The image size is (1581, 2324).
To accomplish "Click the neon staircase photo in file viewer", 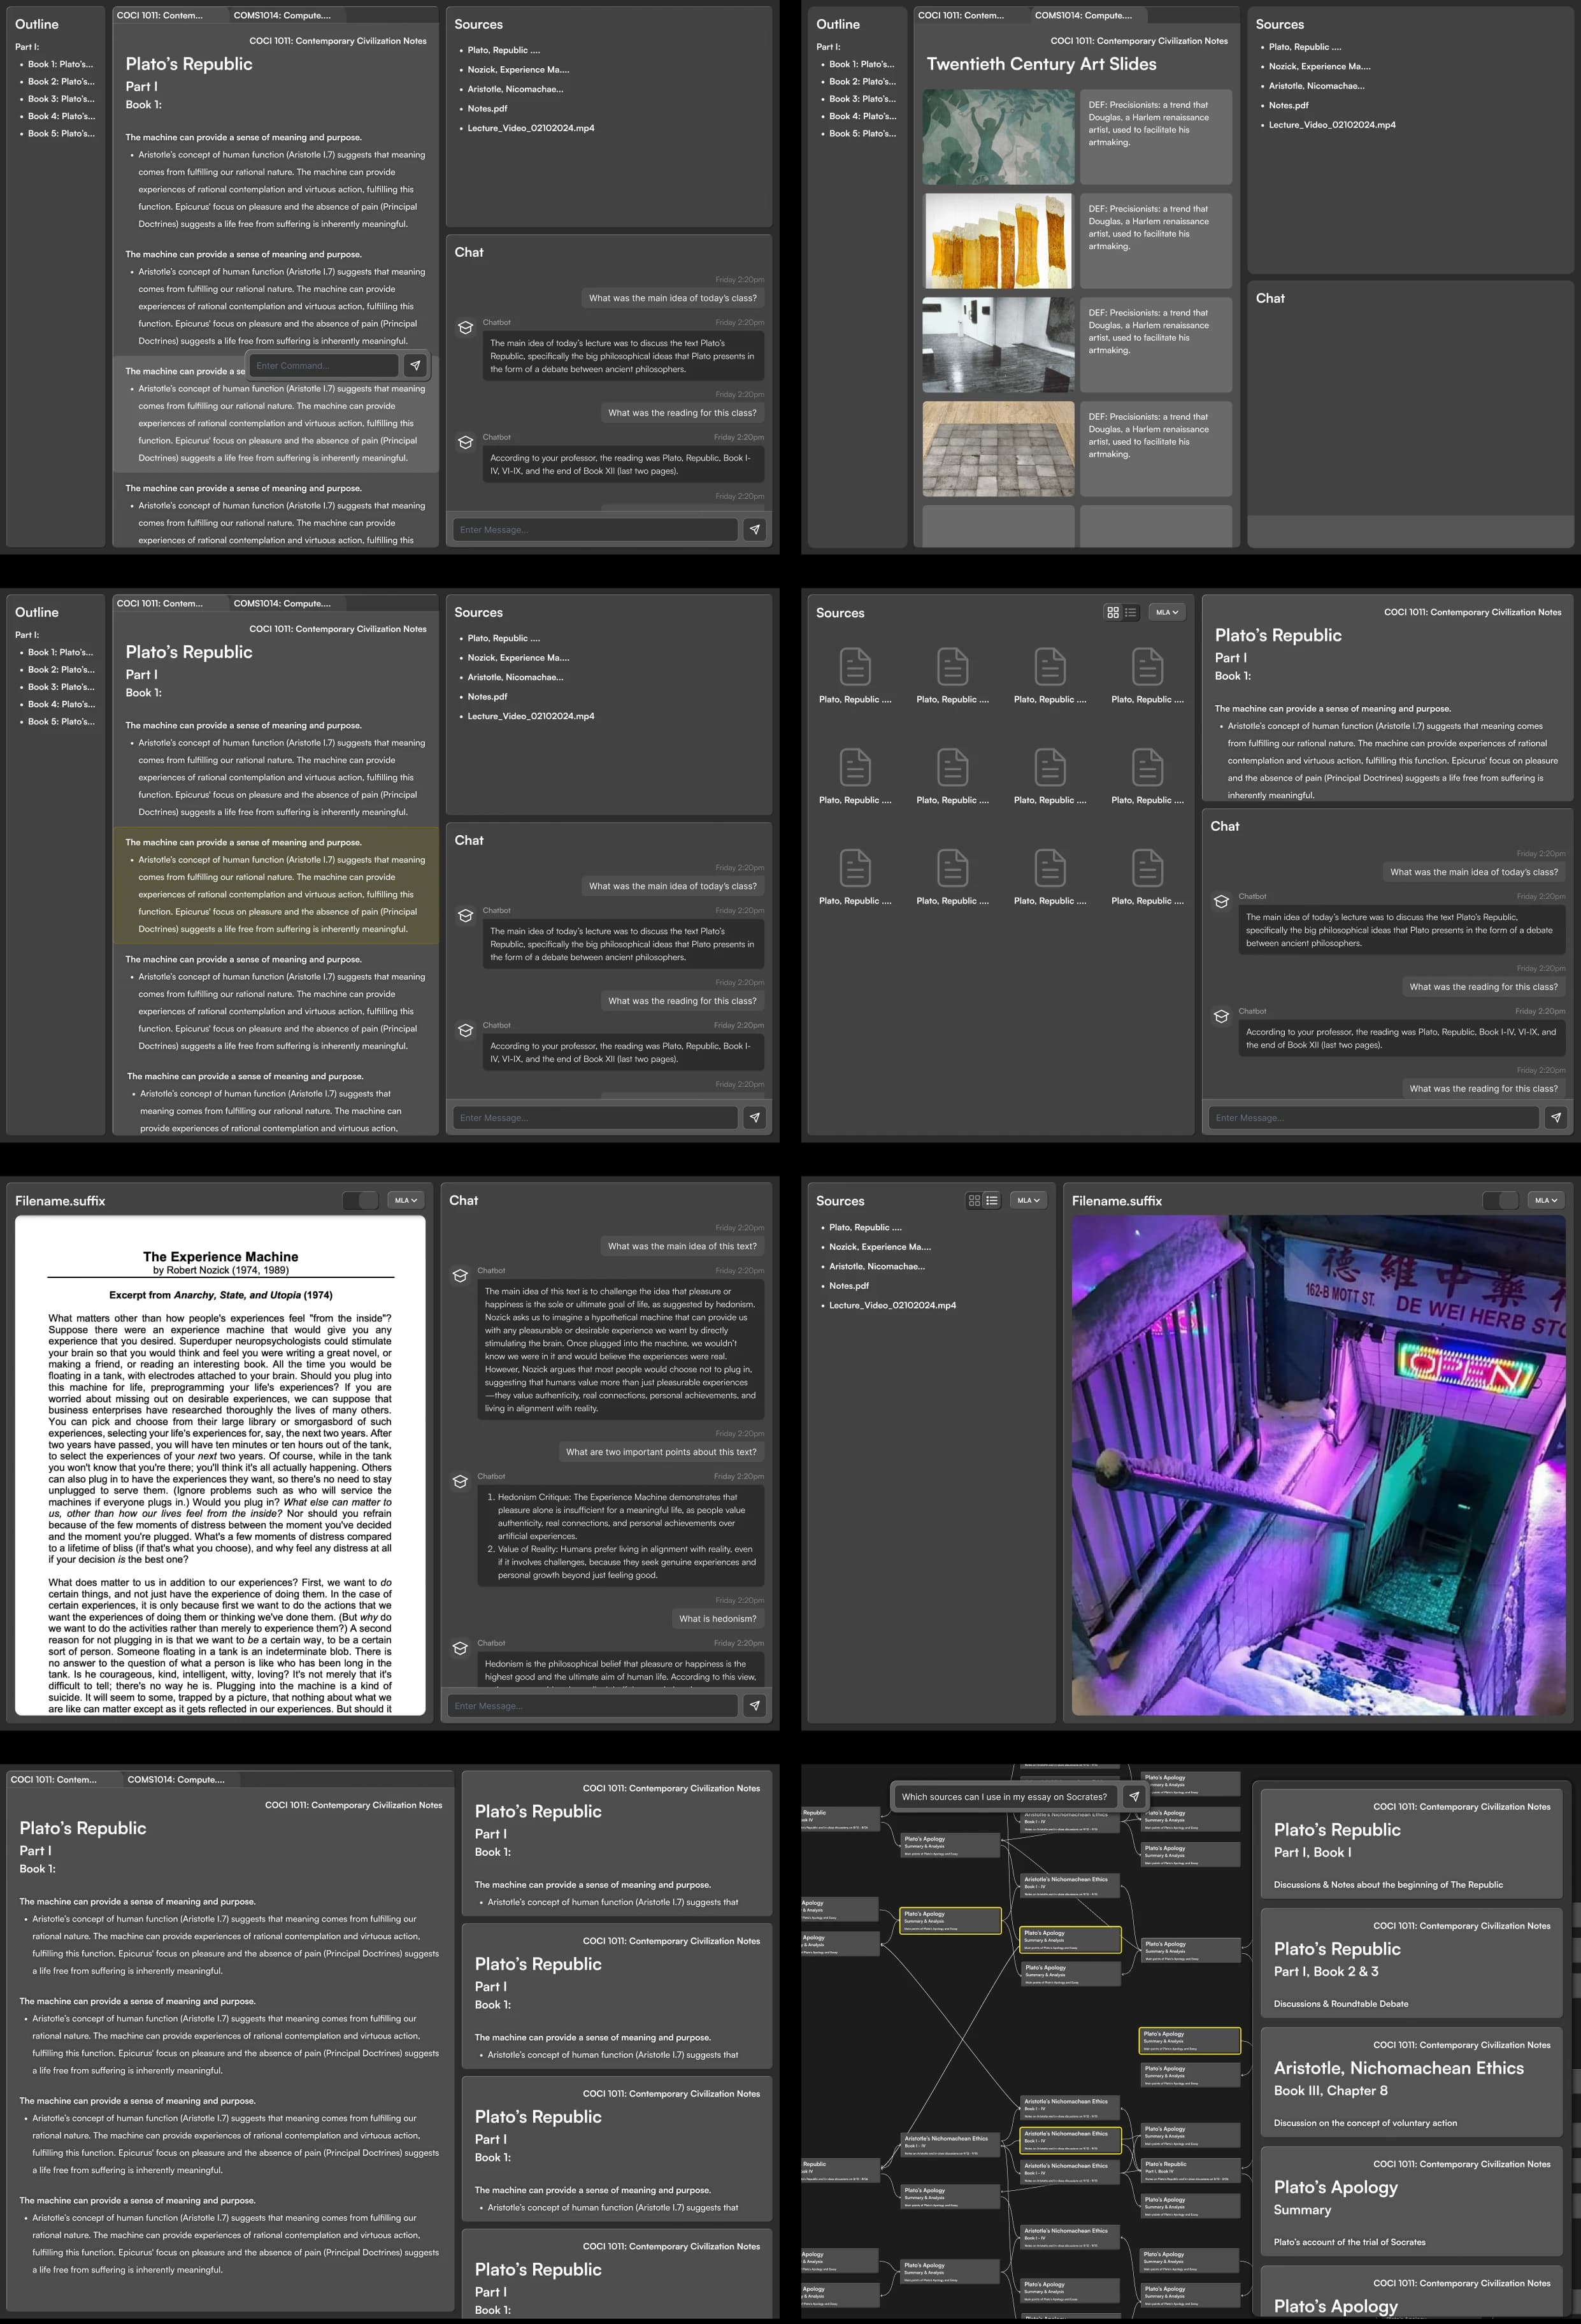I will coord(1318,1466).
